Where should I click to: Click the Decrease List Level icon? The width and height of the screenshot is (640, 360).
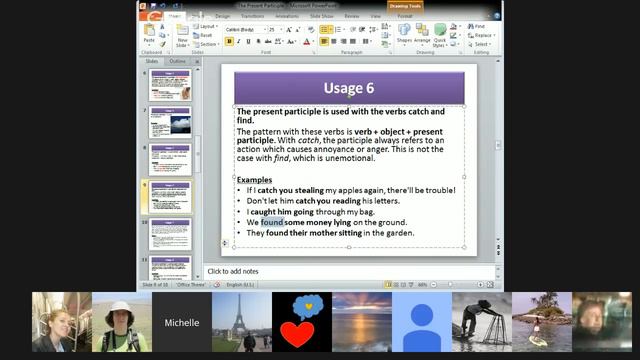[353, 29]
